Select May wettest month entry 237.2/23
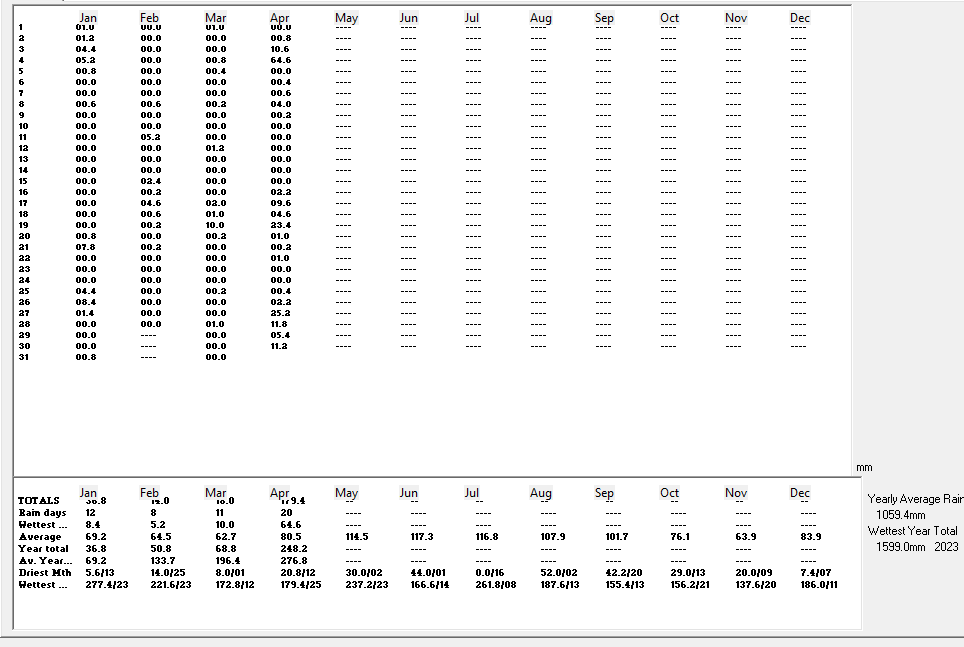This screenshot has width=964, height=647. [367, 585]
